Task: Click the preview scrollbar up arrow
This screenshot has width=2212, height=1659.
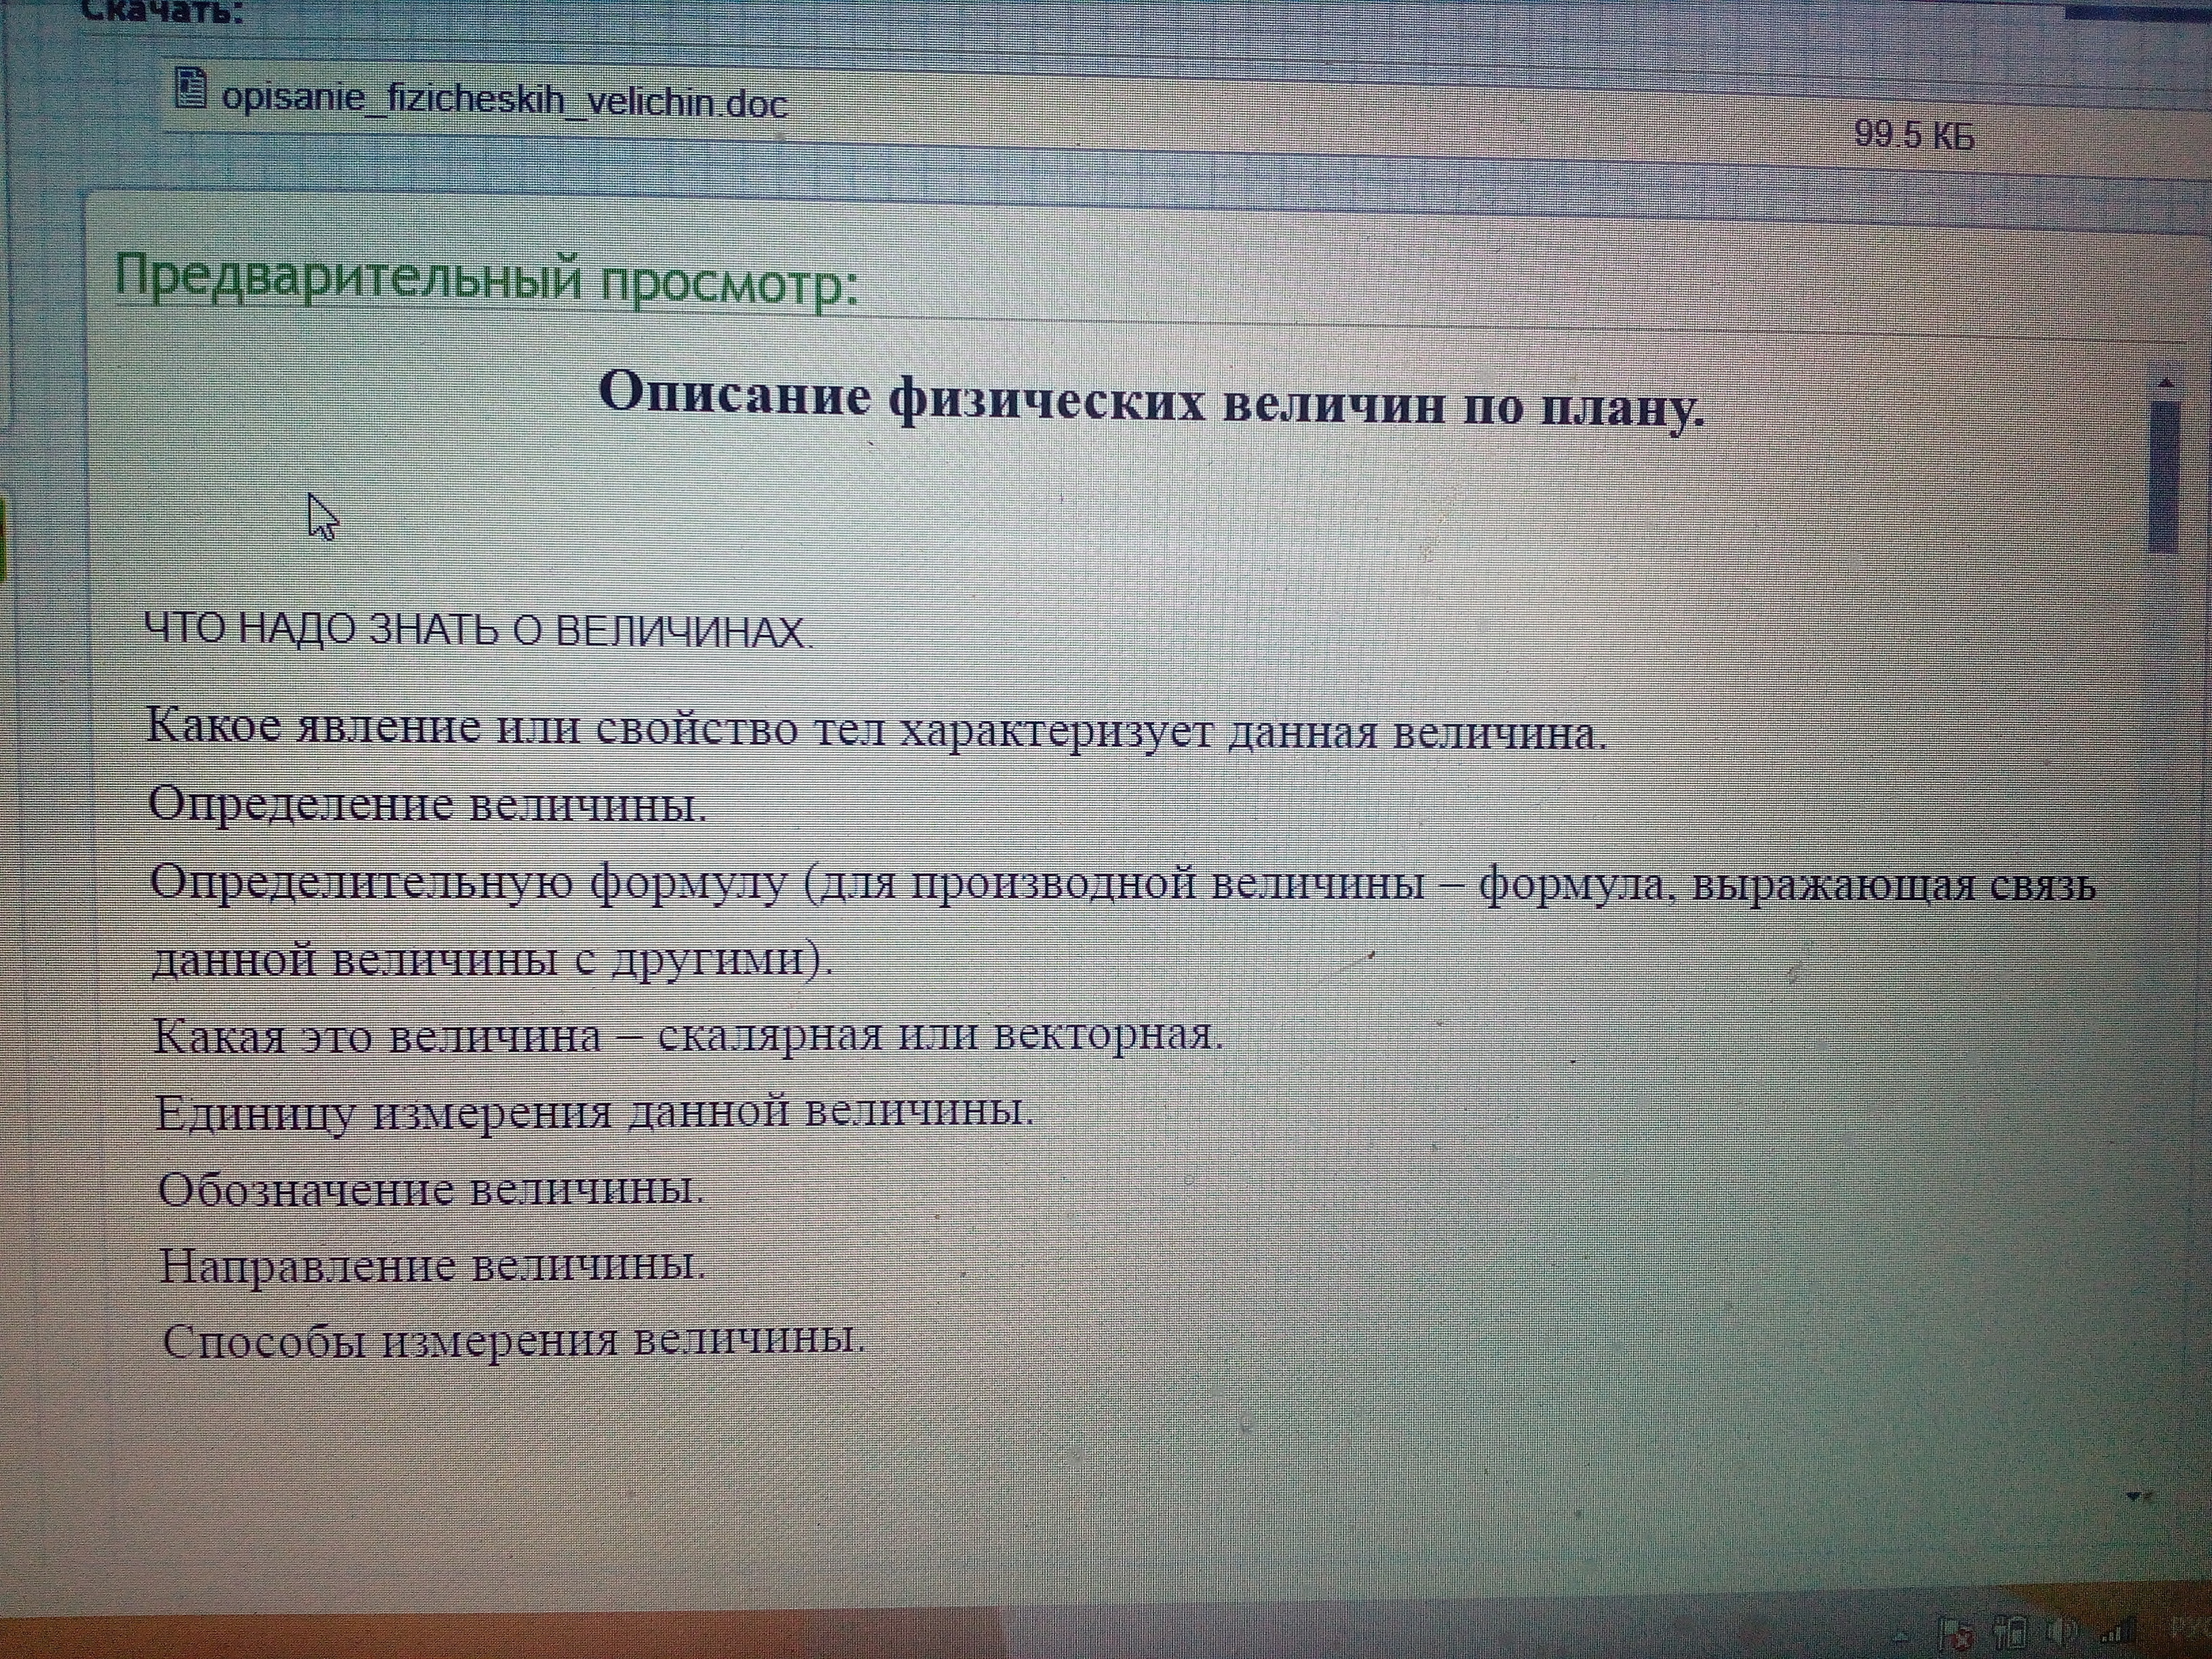Action: pyautogui.click(x=2165, y=383)
